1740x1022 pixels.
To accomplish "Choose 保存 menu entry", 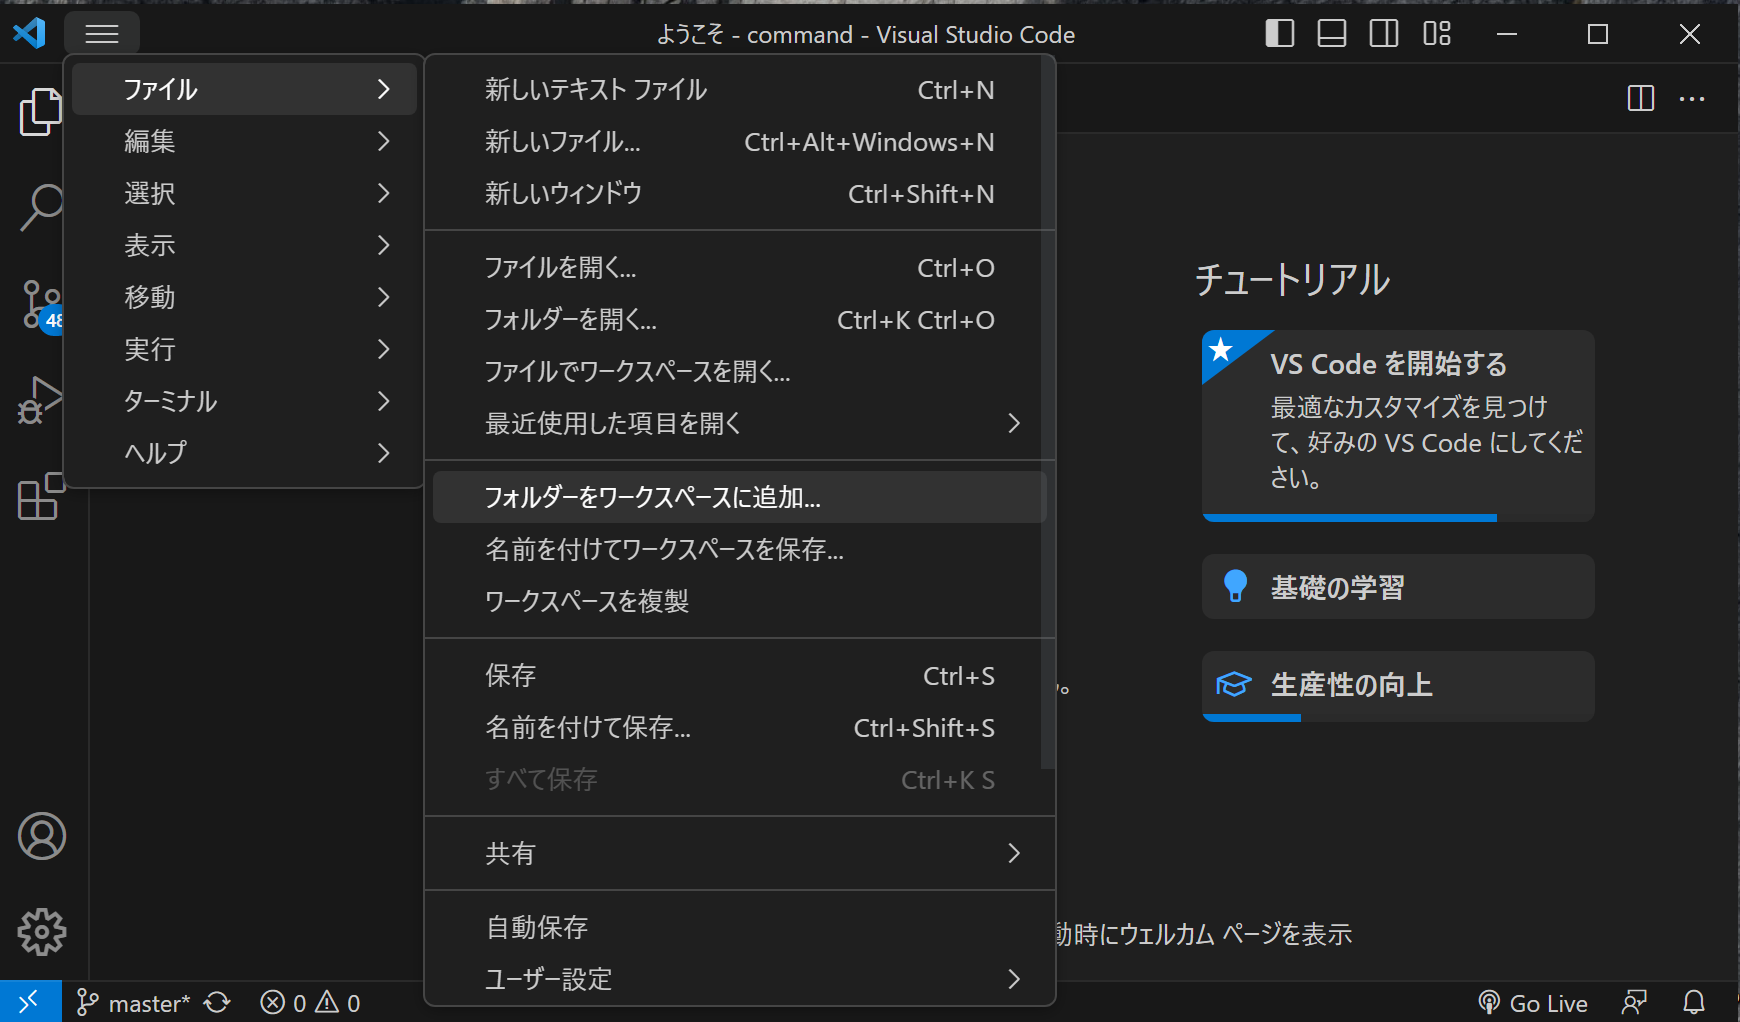I will (x=739, y=676).
